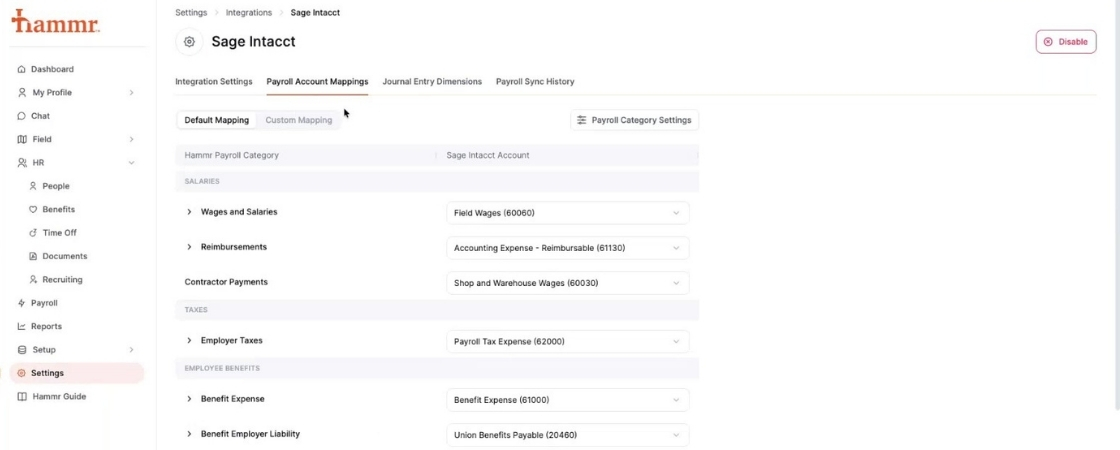Screen dimensions: 1120x450
Task: Click the Sage Intacct breadcrumb text
Action: click(315, 13)
